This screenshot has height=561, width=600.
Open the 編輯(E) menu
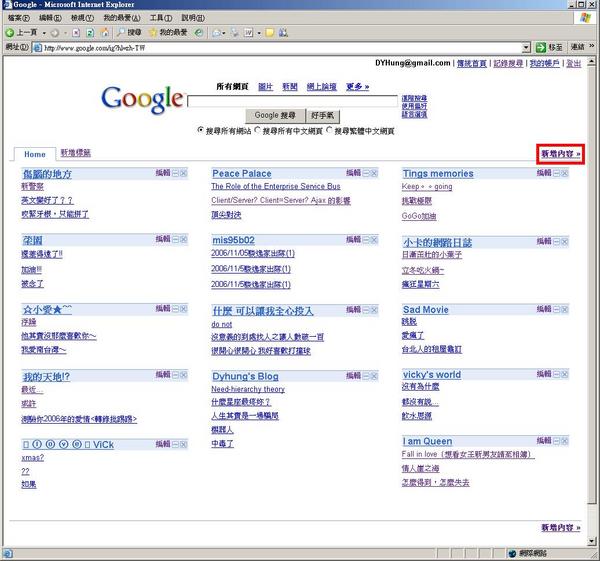coord(50,18)
